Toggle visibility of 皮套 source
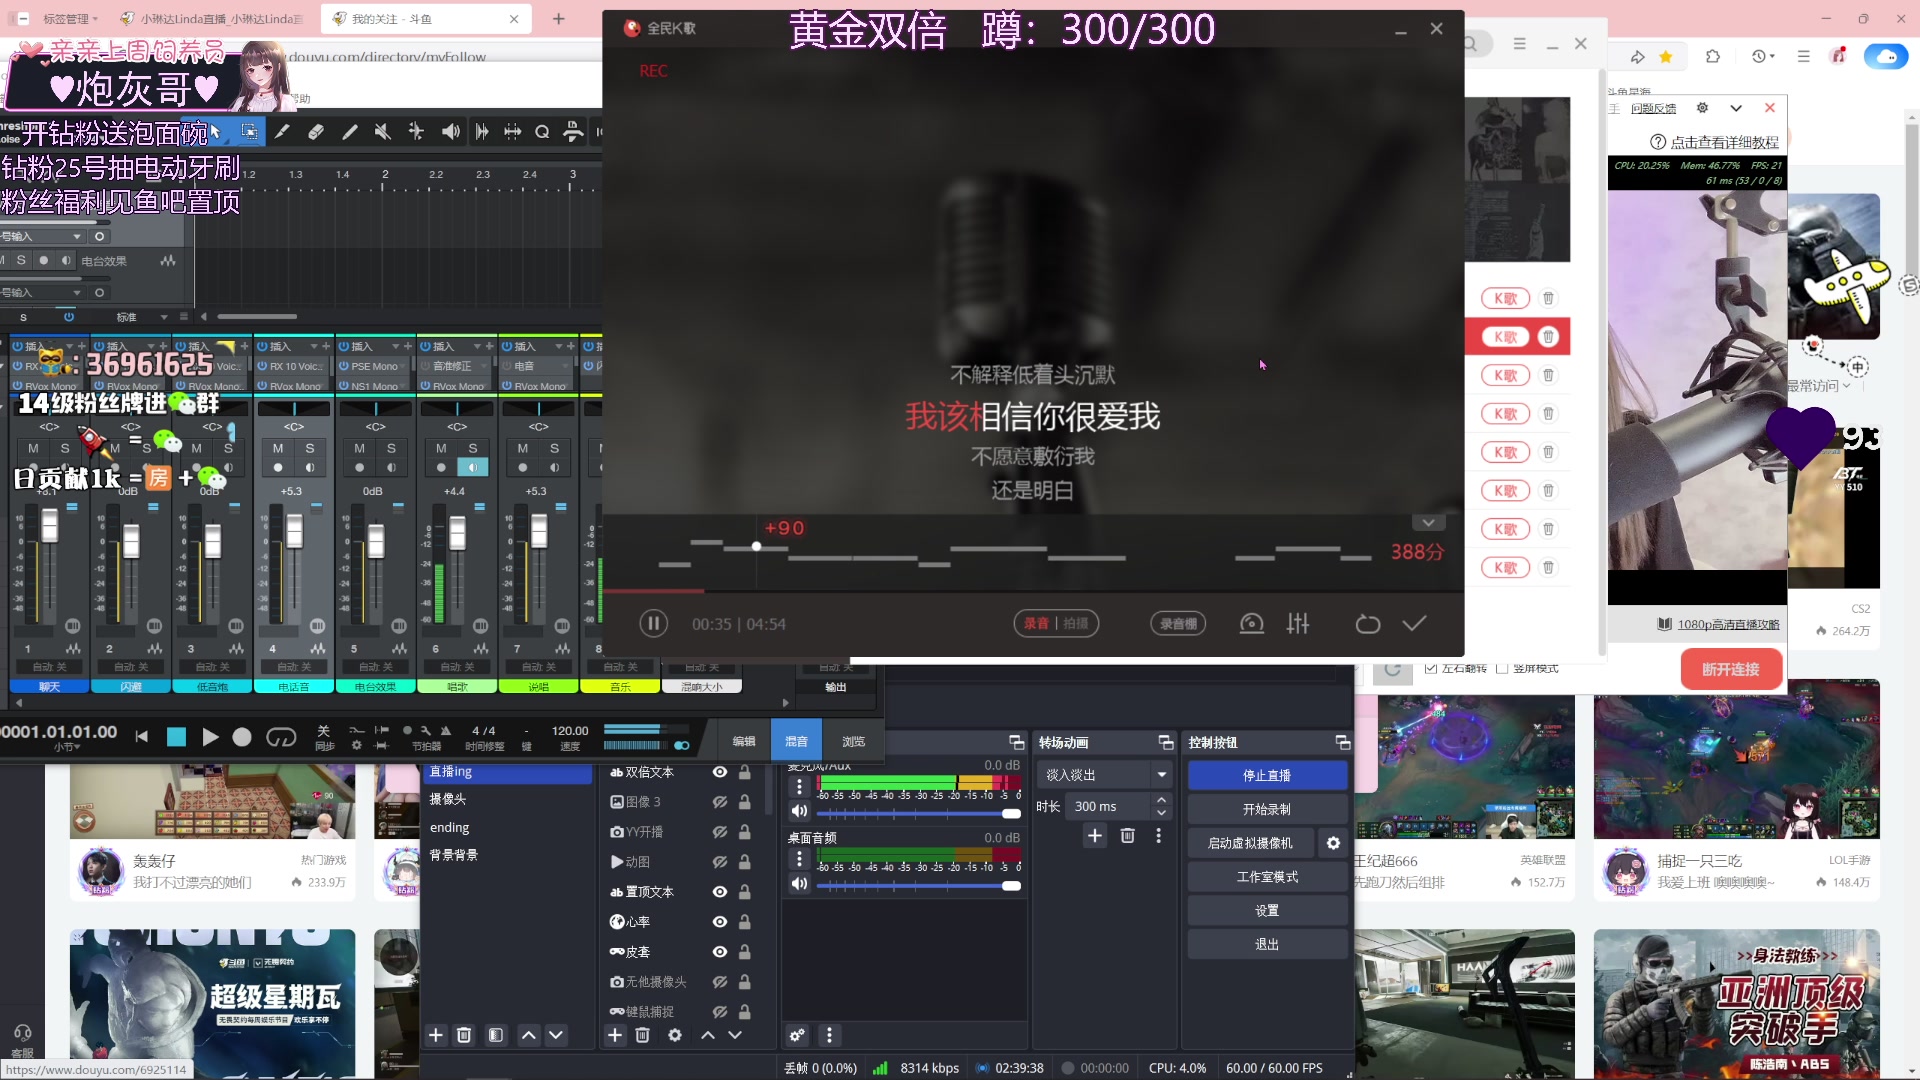Image resolution: width=1920 pixels, height=1080 pixels. 719,952
